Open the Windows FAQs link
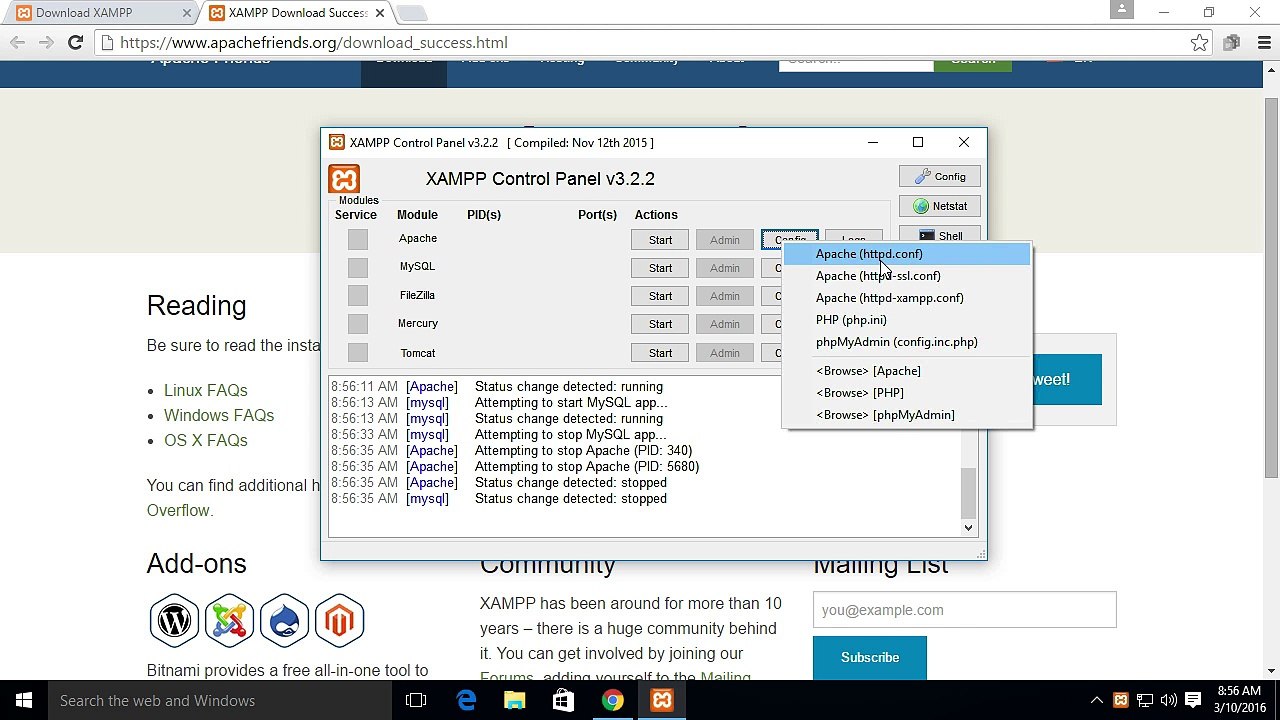Screen dimensions: 1280x720 point(219,415)
